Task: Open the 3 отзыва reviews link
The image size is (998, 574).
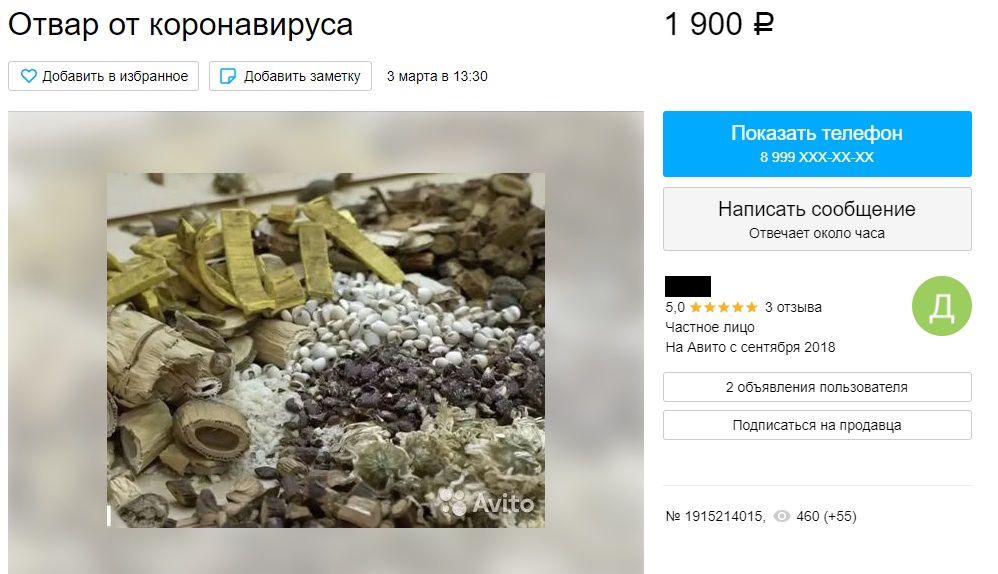Action: pos(793,307)
